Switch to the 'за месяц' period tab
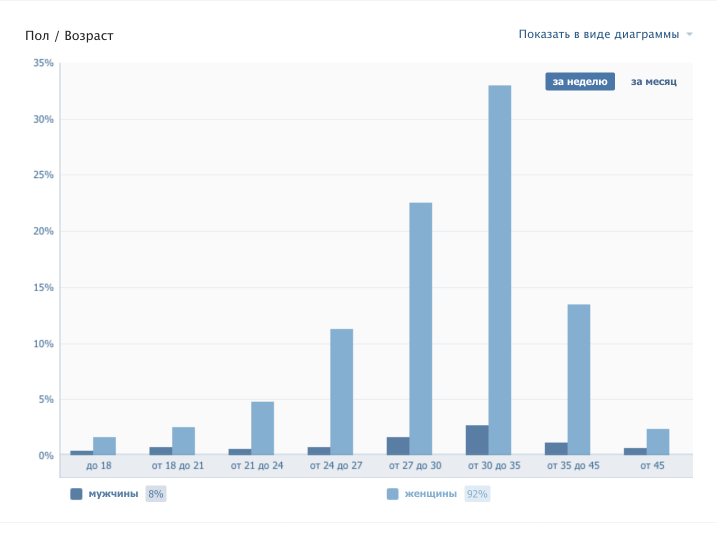 tap(653, 82)
